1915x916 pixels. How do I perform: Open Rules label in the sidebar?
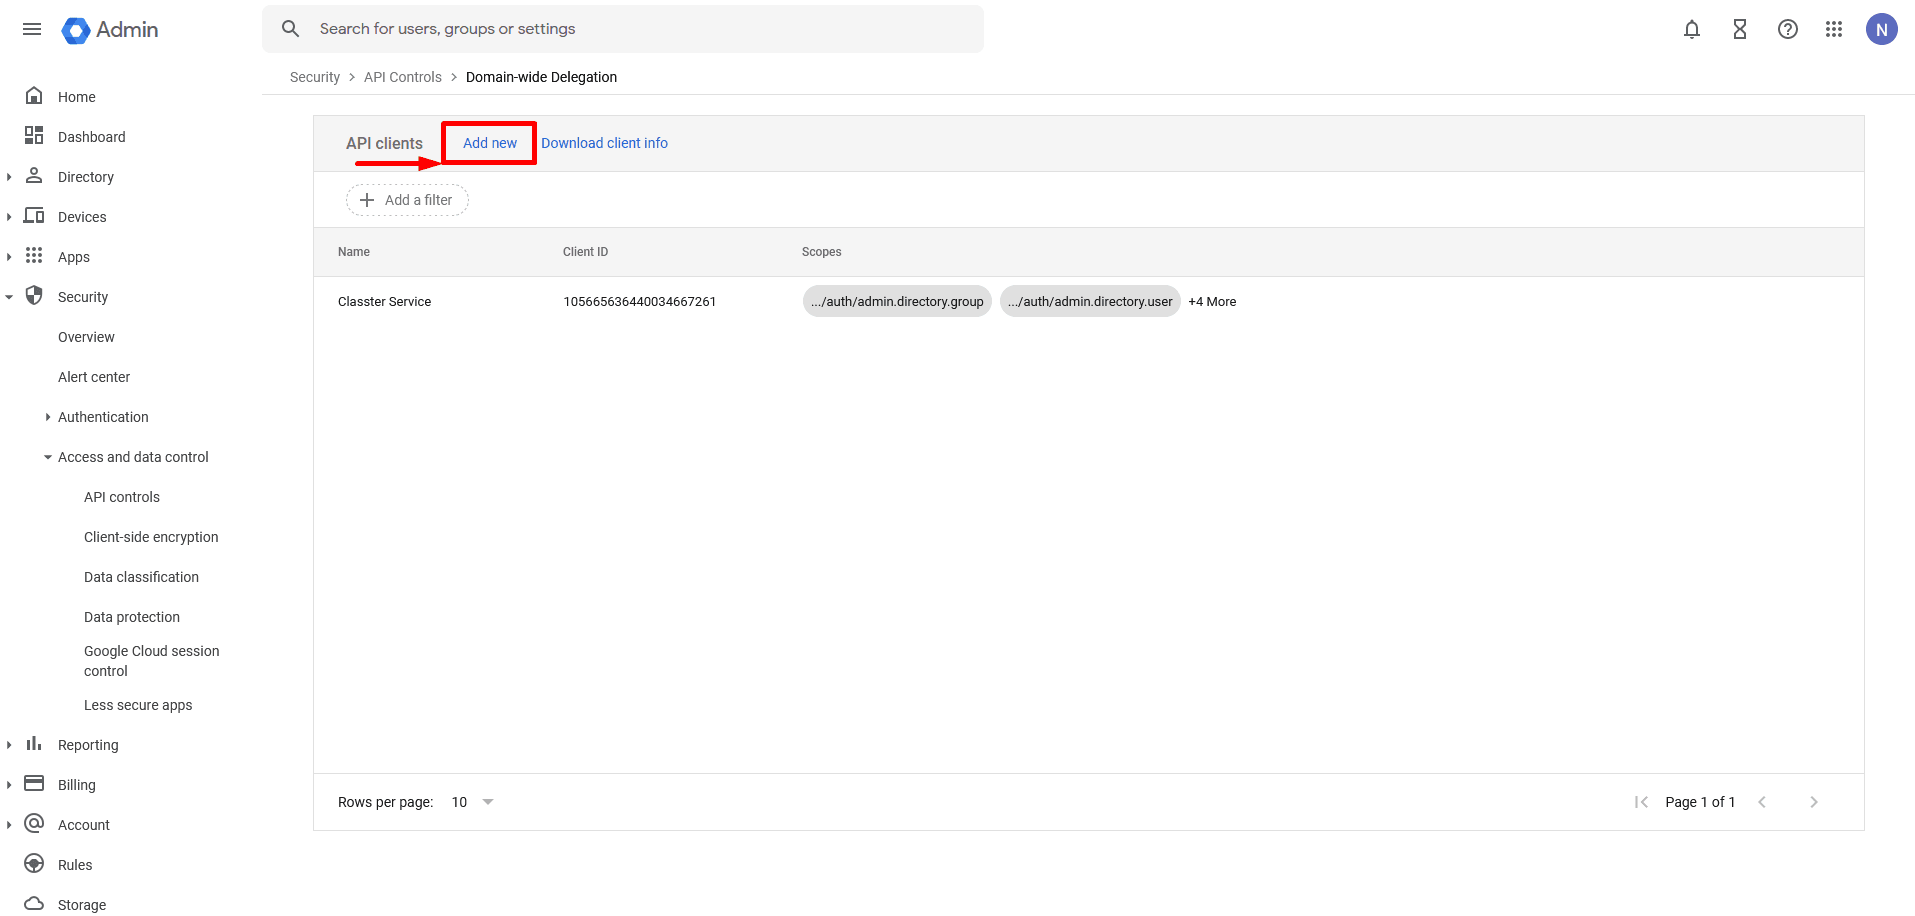pyautogui.click(x=75, y=865)
